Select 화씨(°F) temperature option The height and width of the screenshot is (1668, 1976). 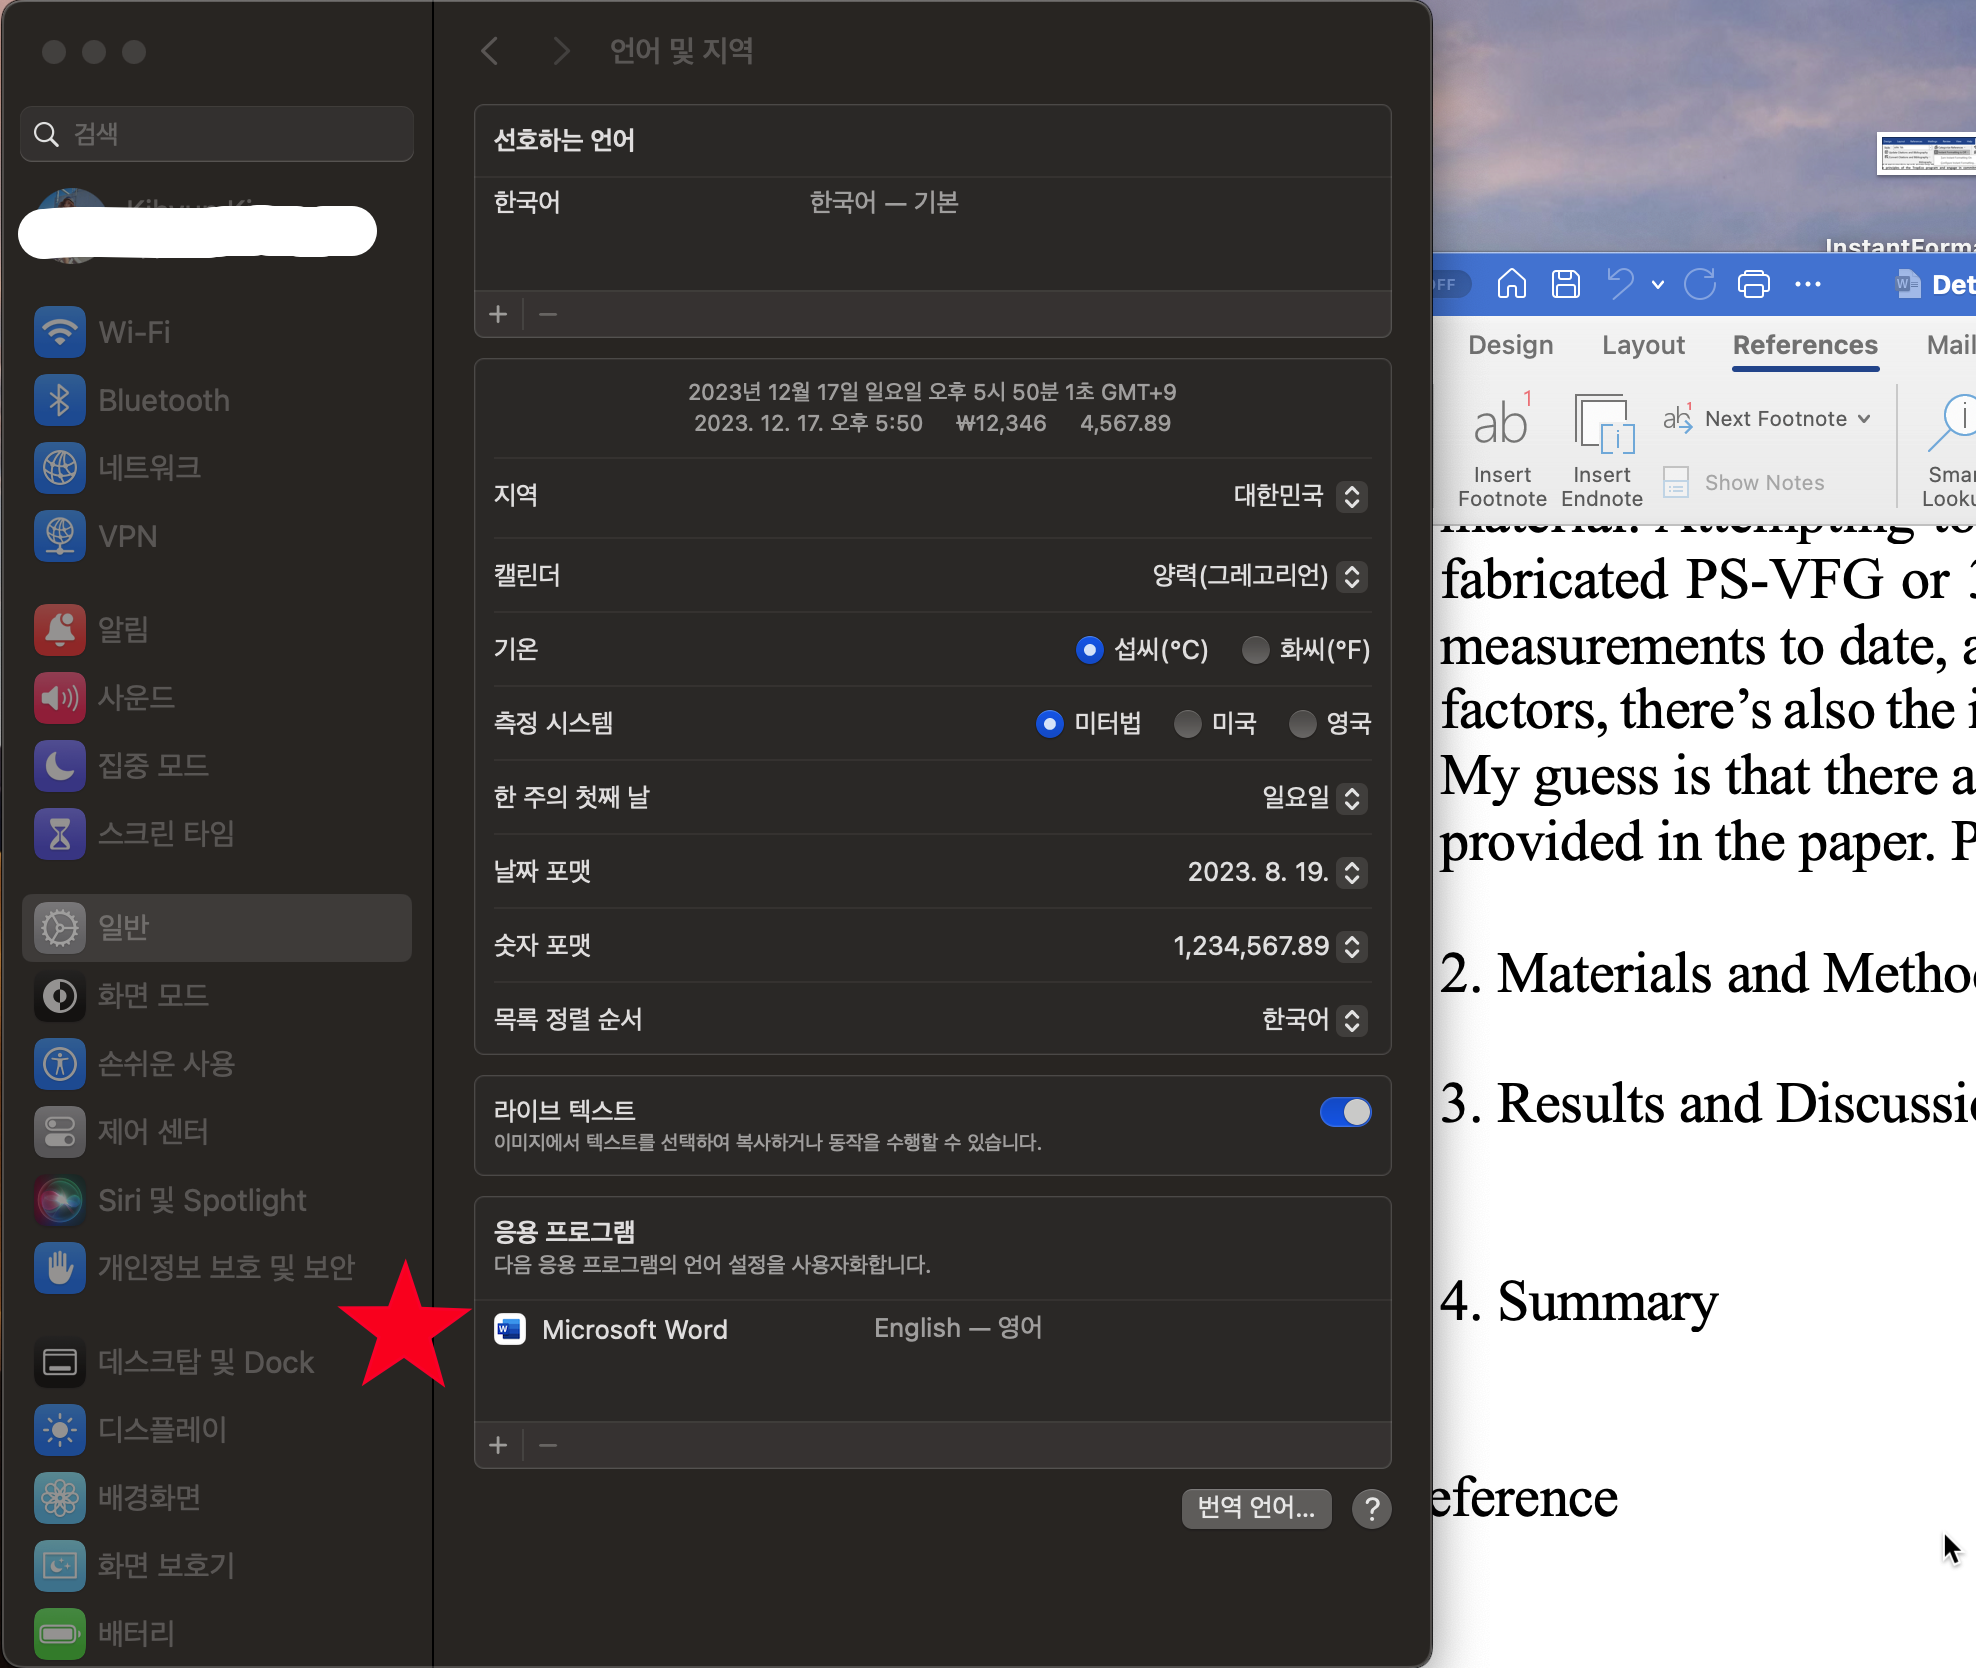1255,650
